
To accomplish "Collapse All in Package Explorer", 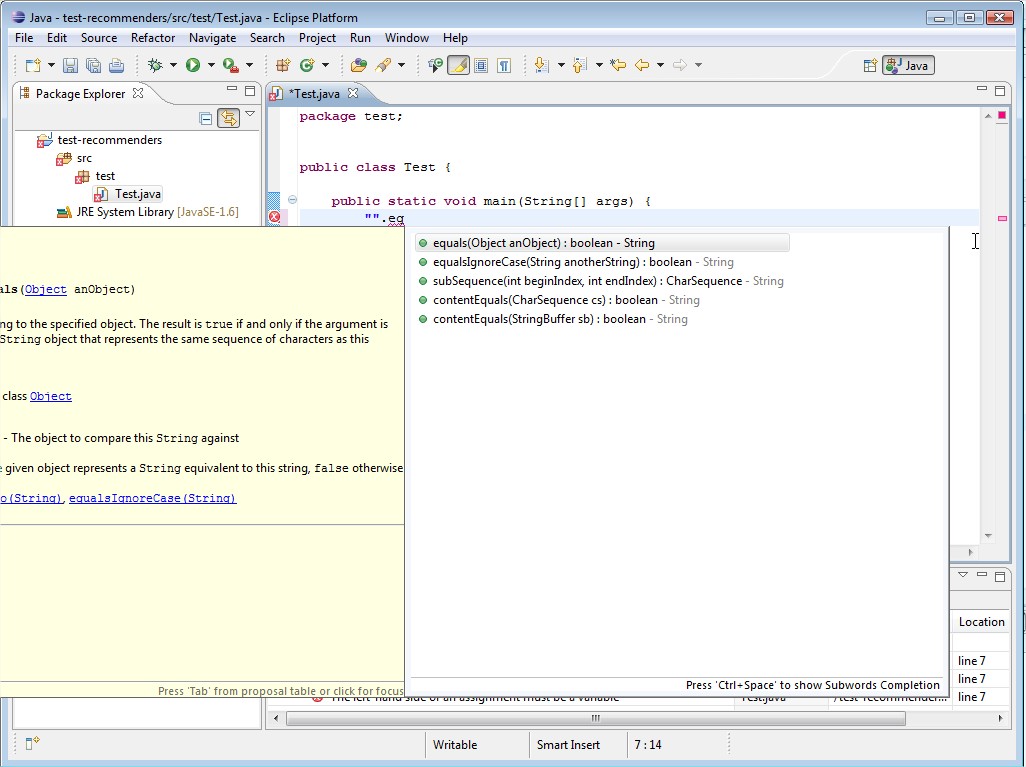I will point(205,118).
